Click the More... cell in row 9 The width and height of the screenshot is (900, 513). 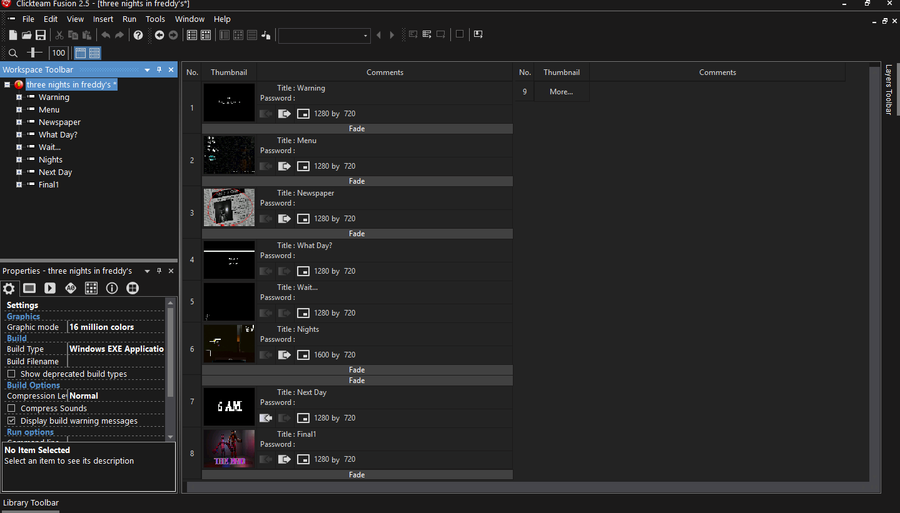click(x=561, y=92)
